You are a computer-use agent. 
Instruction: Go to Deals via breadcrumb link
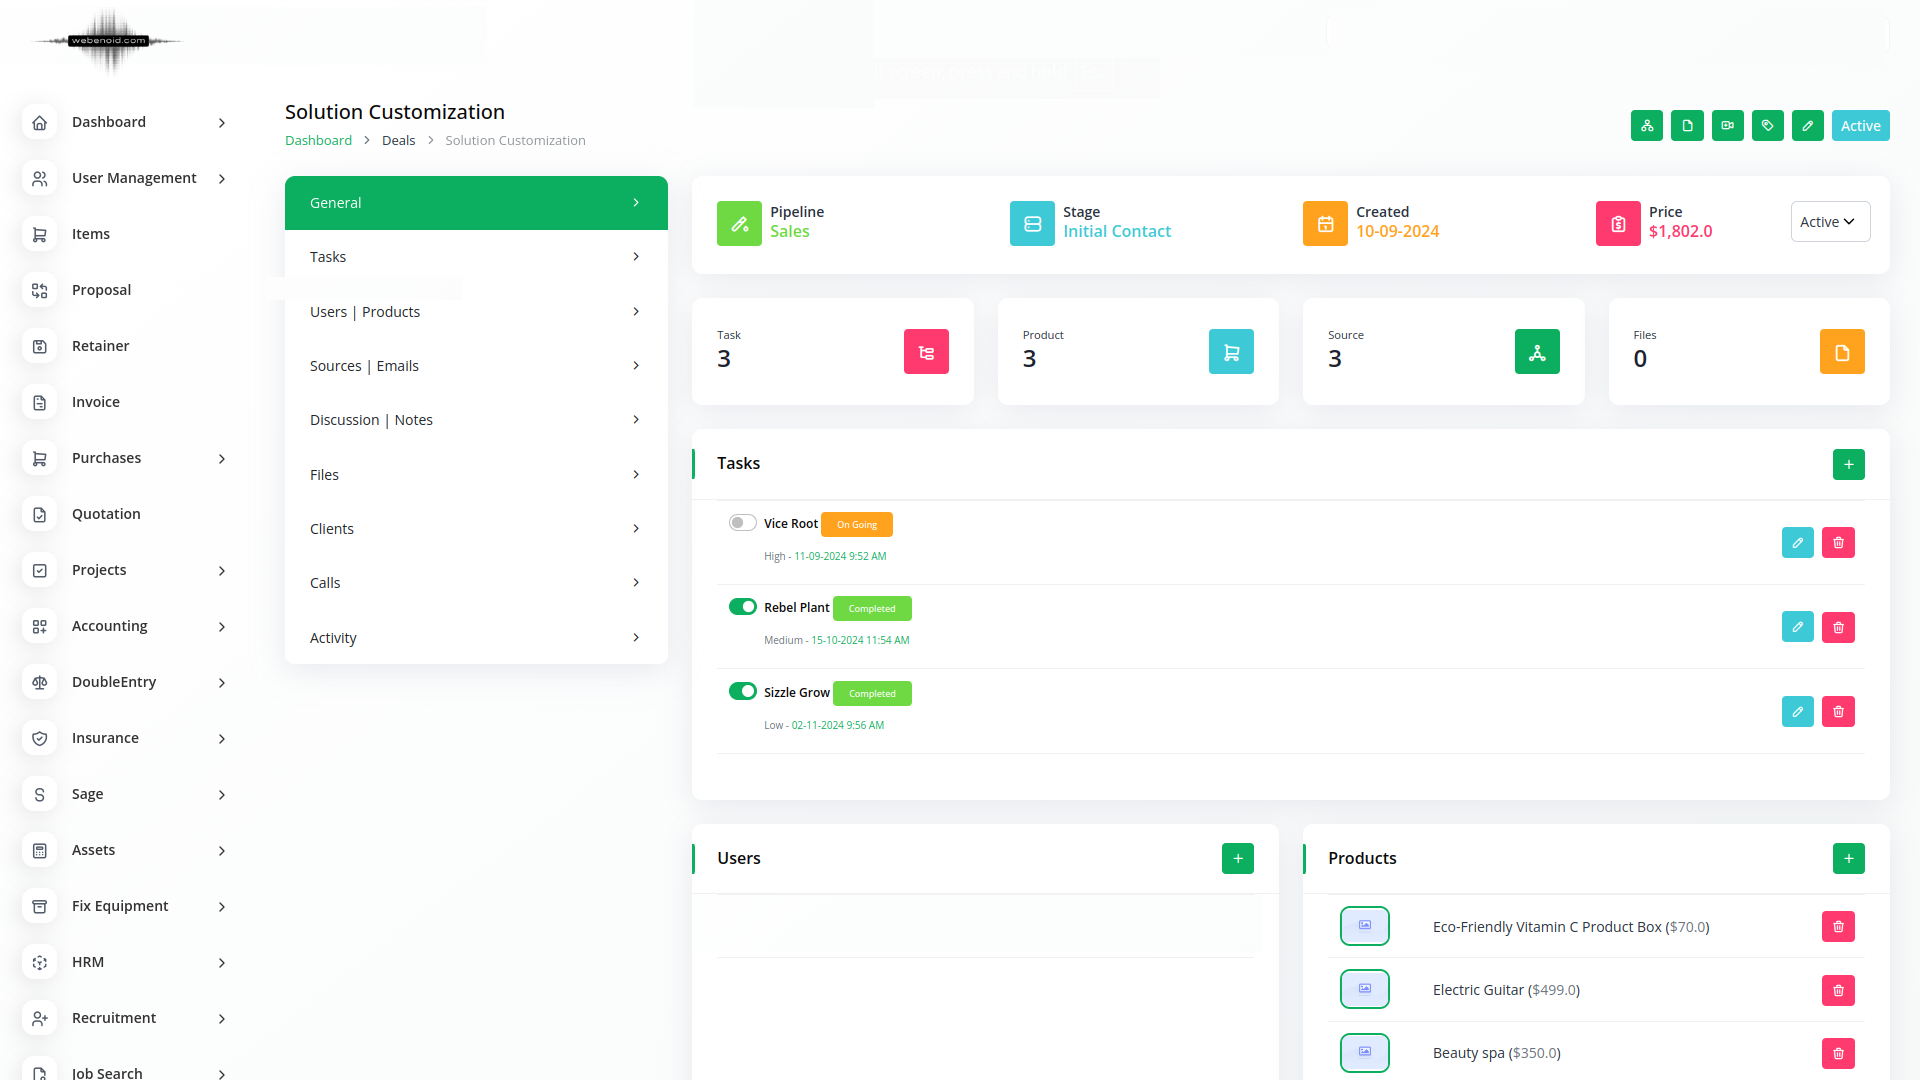pyautogui.click(x=398, y=141)
